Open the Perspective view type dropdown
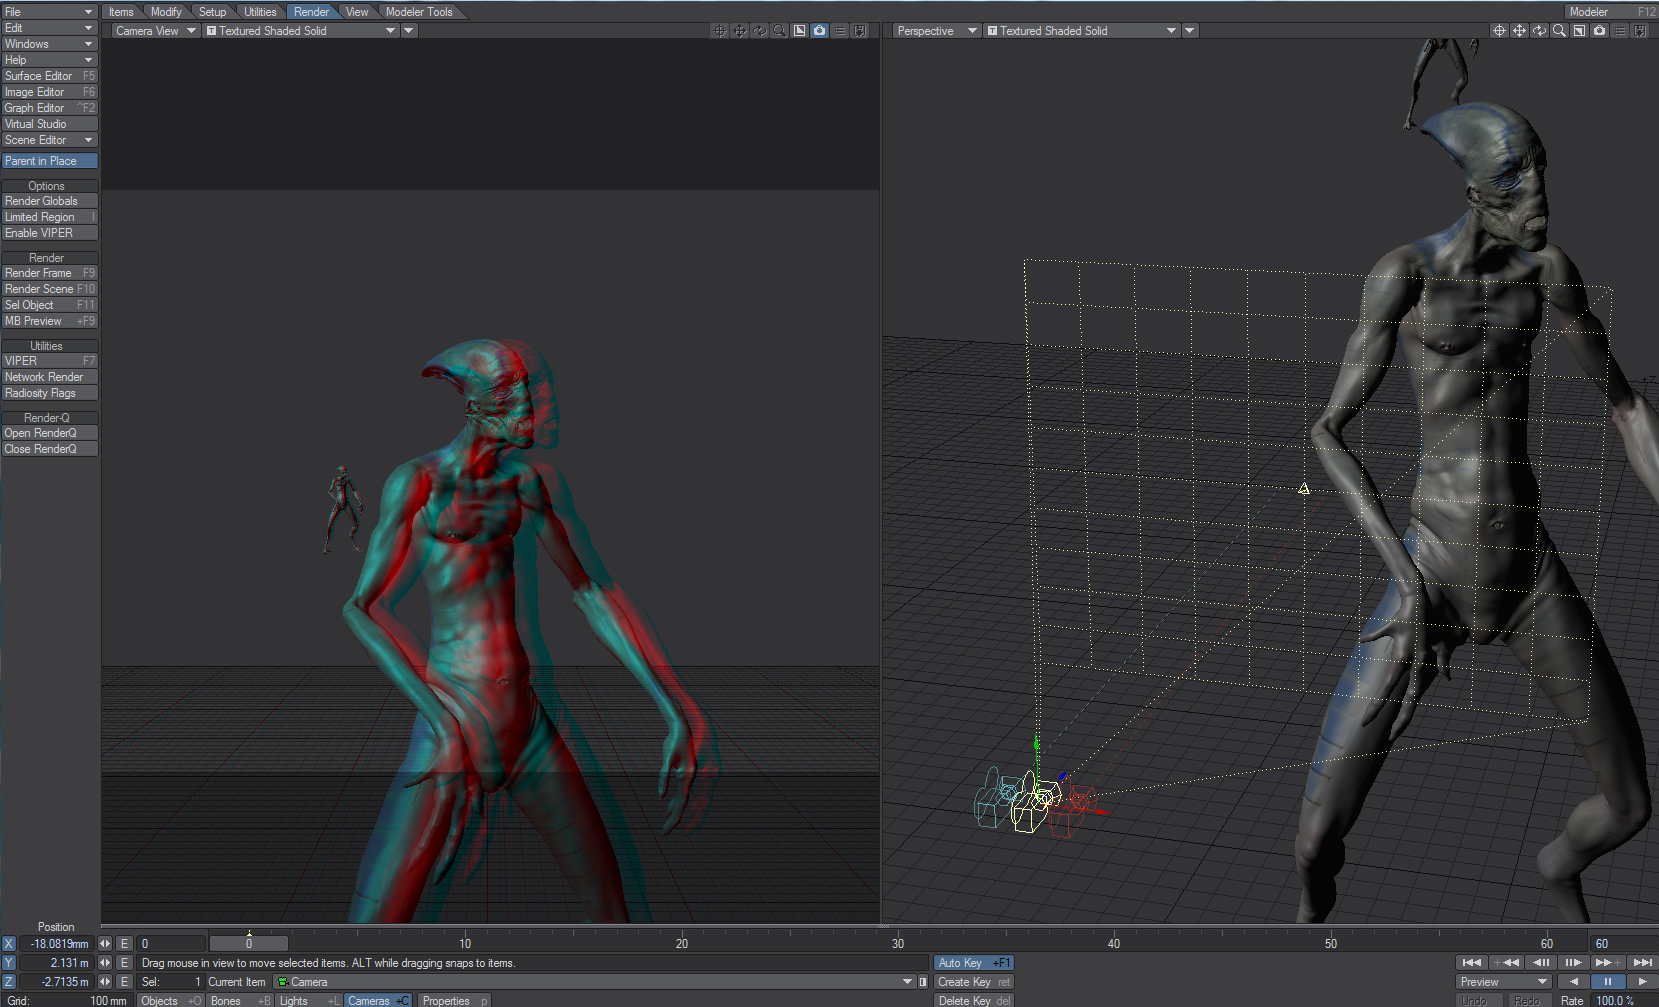The width and height of the screenshot is (1659, 1007). click(937, 31)
